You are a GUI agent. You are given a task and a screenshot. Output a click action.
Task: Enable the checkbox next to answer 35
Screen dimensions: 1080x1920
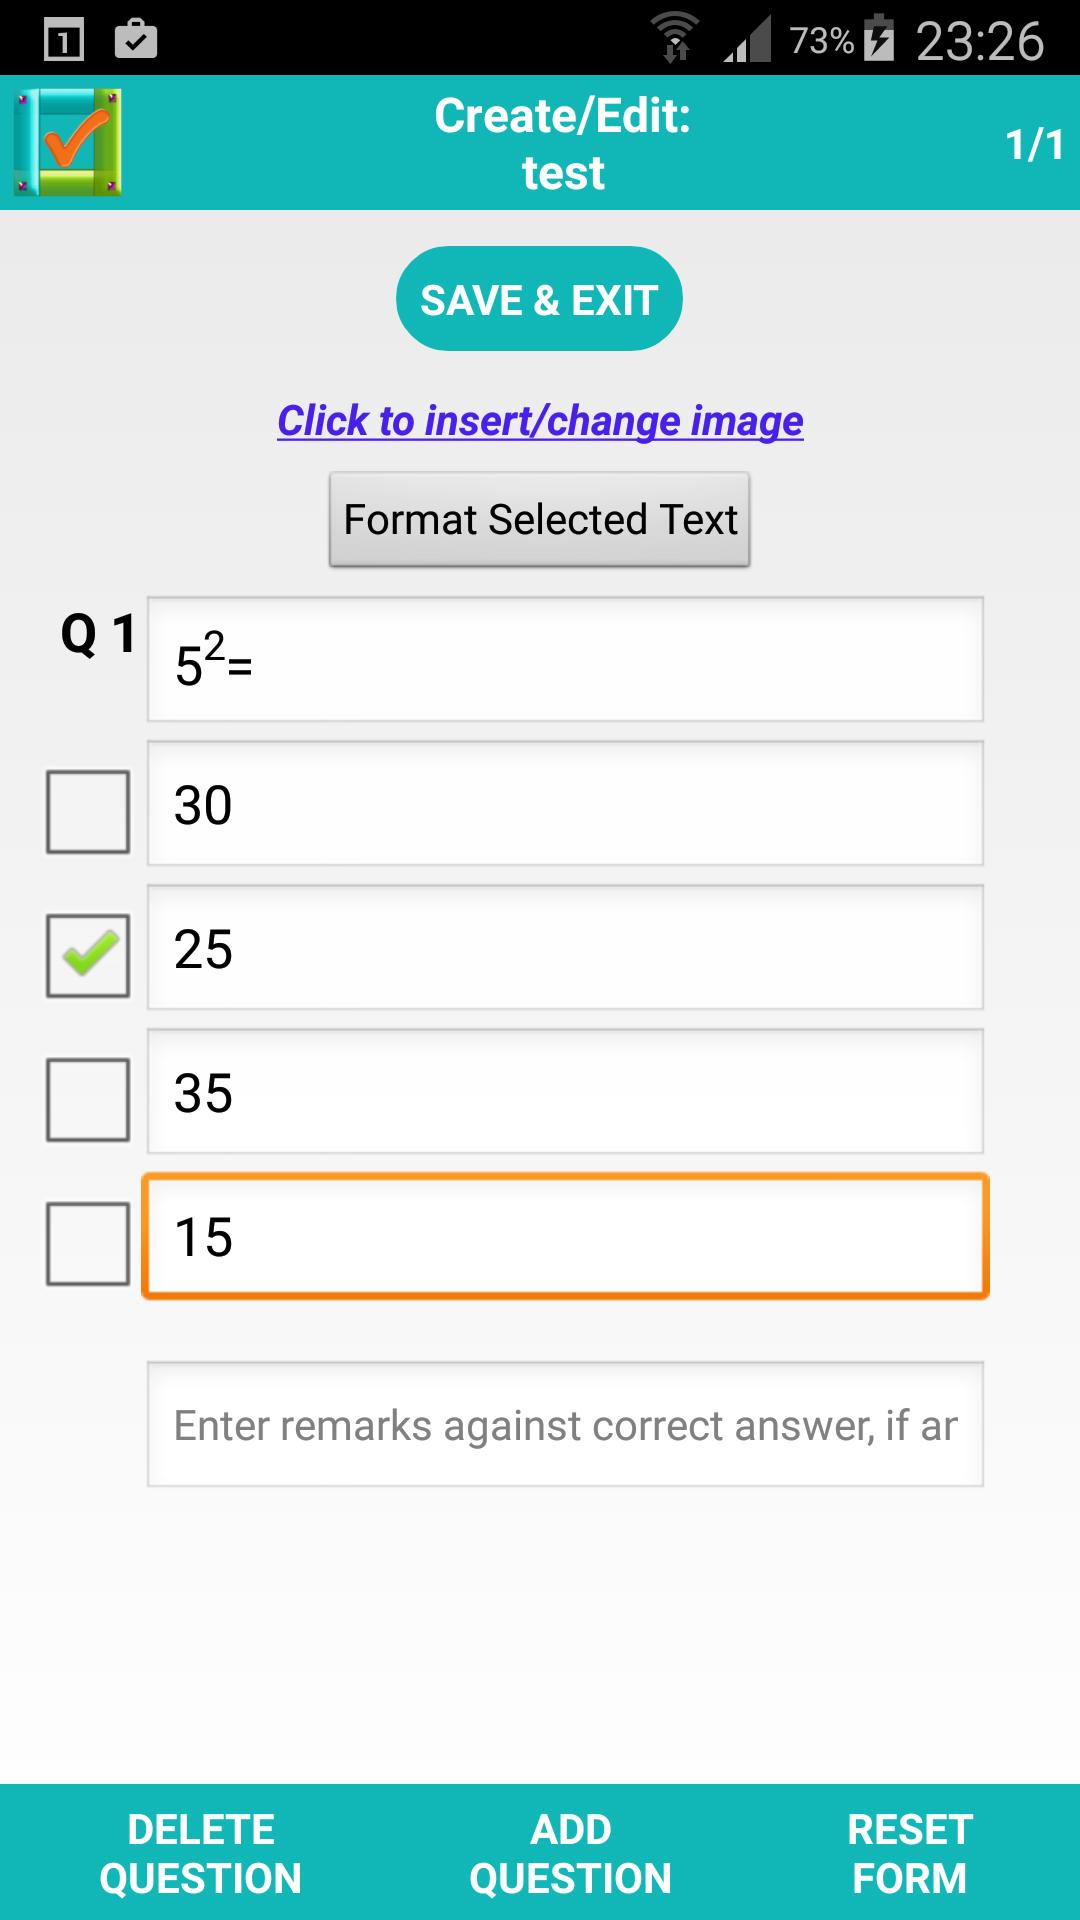tap(88, 1100)
